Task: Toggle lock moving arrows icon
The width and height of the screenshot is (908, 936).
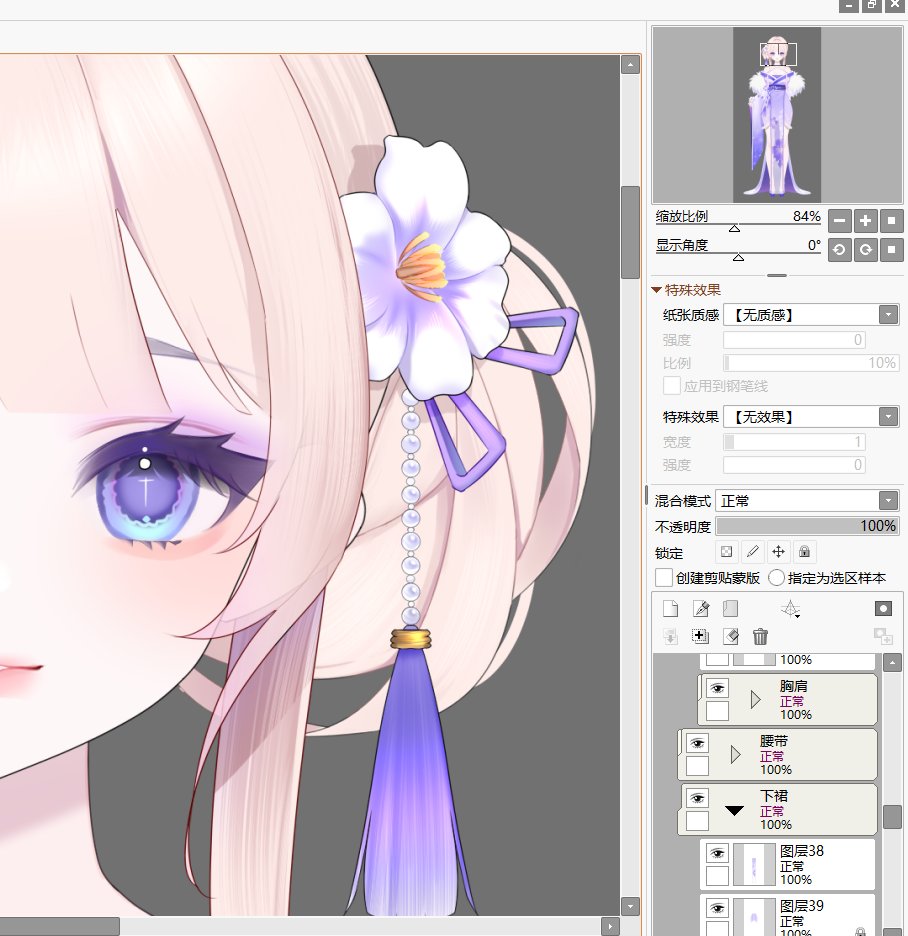Action: click(x=778, y=552)
